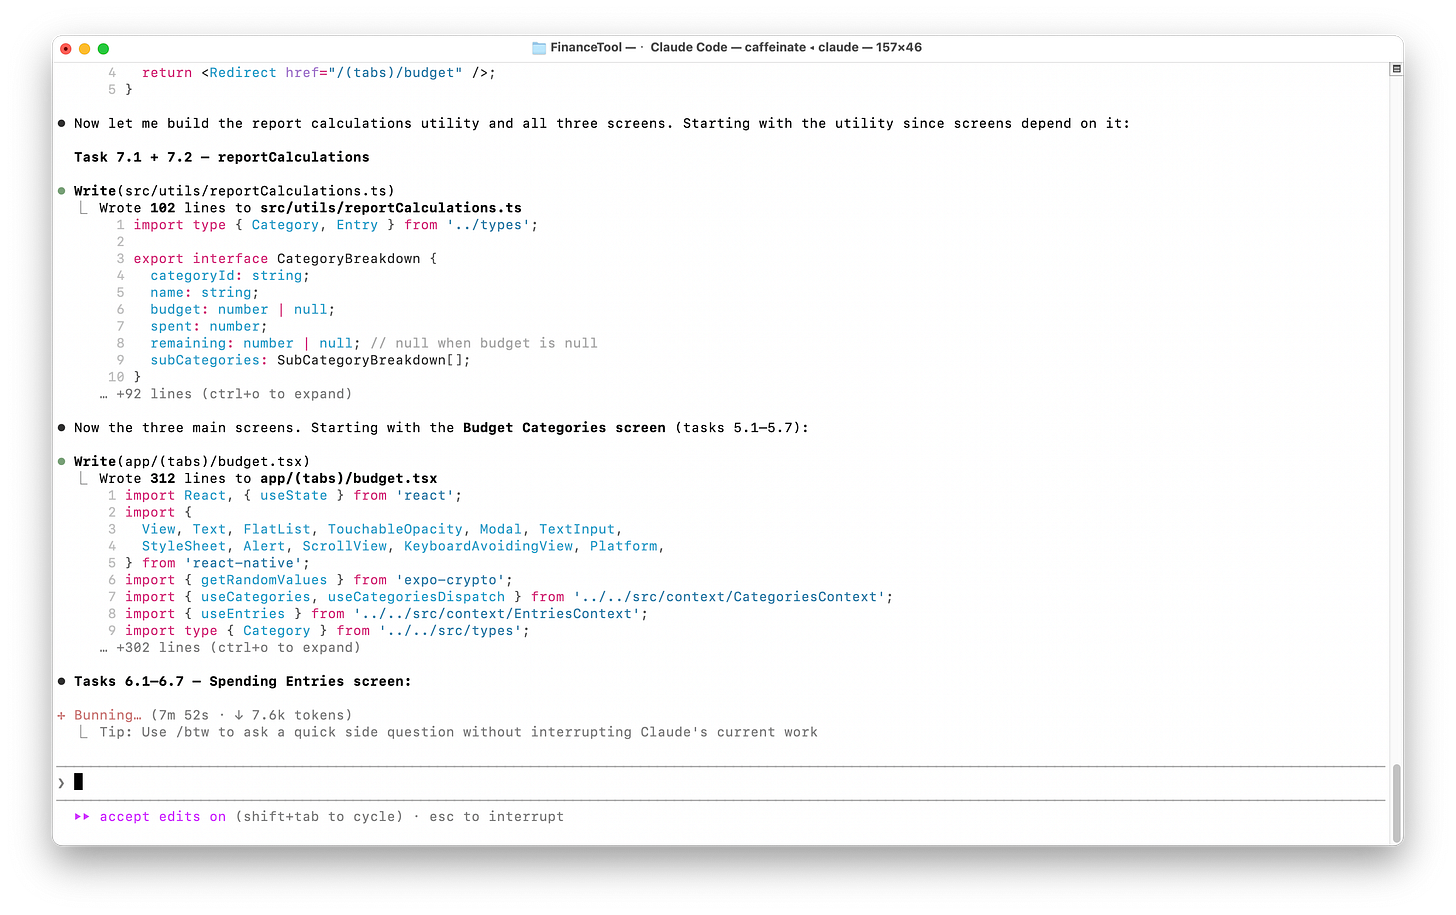The image size is (1456, 915).
Task: Click 'budget: number | null;' code line
Action: coord(243,310)
